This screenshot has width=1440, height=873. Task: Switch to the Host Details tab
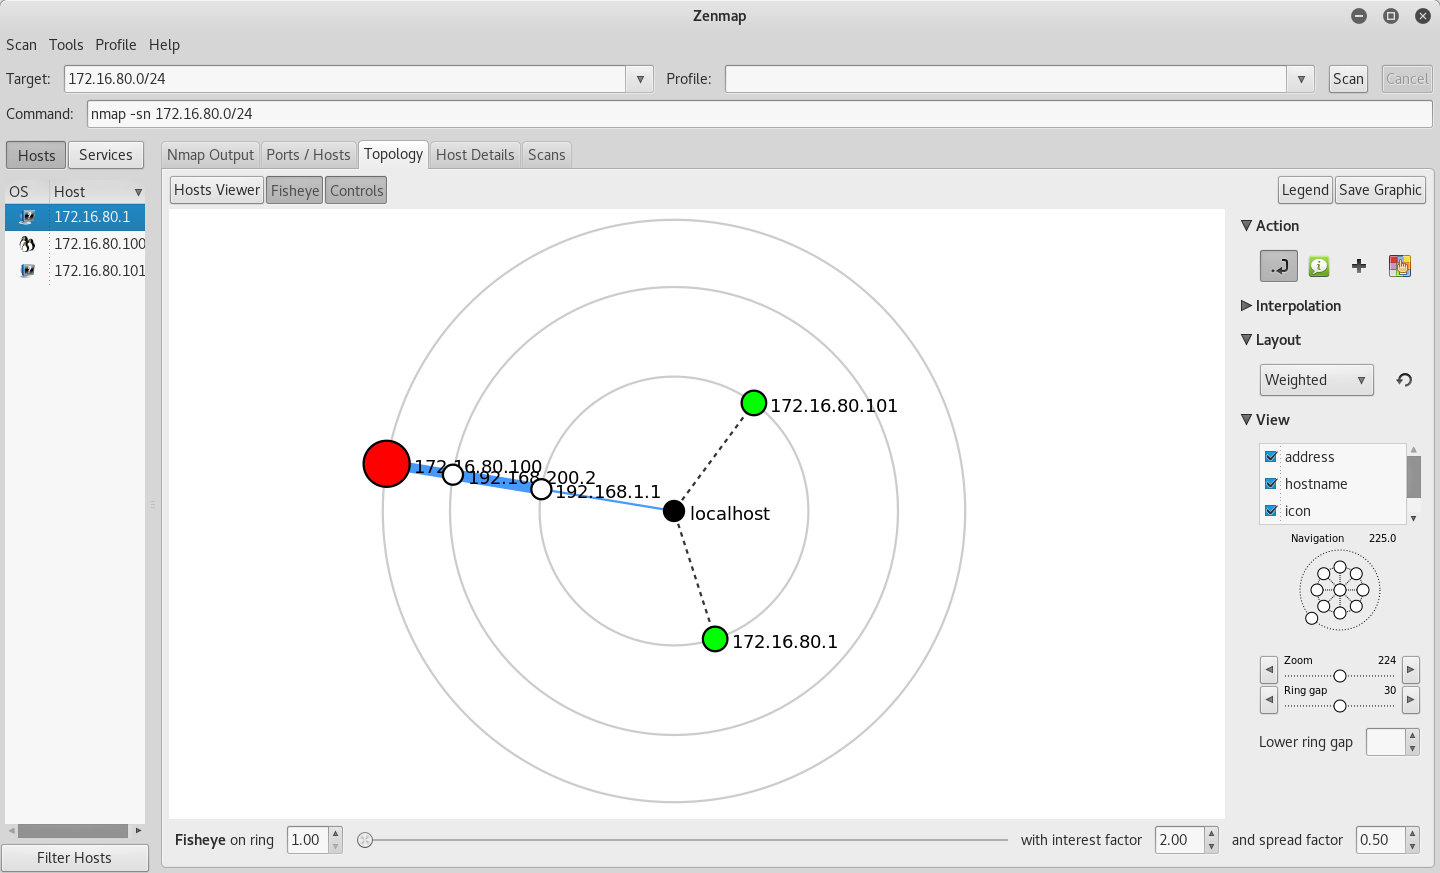pyautogui.click(x=475, y=155)
